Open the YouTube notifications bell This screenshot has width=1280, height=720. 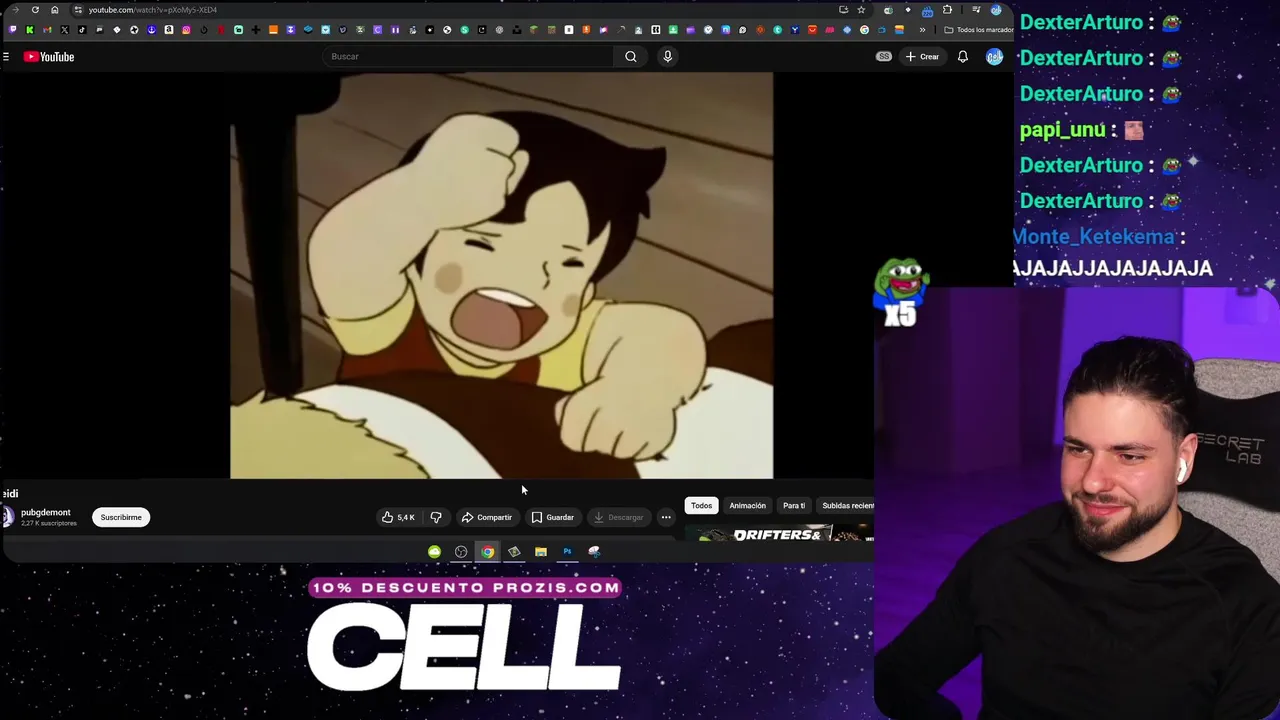[x=963, y=57]
